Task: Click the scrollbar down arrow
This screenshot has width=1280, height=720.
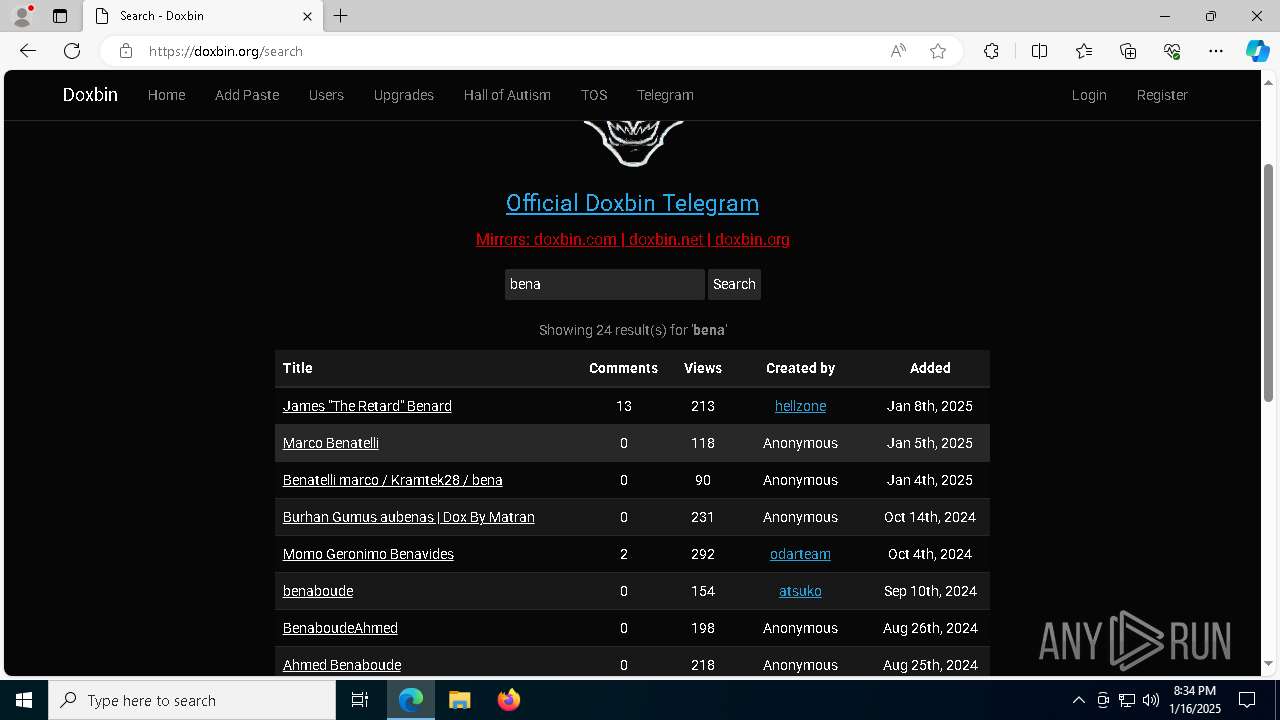Action: (x=1269, y=663)
